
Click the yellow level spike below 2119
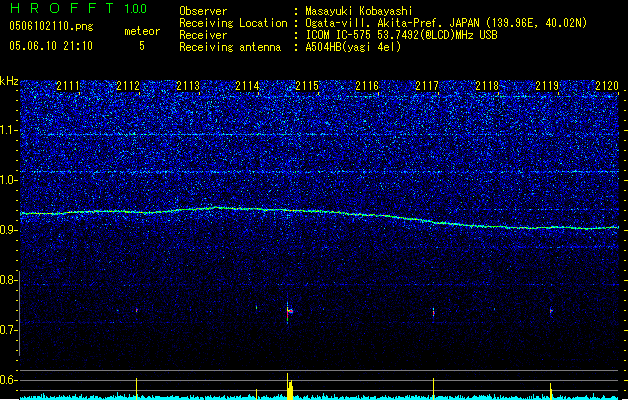pyautogui.click(x=551, y=391)
